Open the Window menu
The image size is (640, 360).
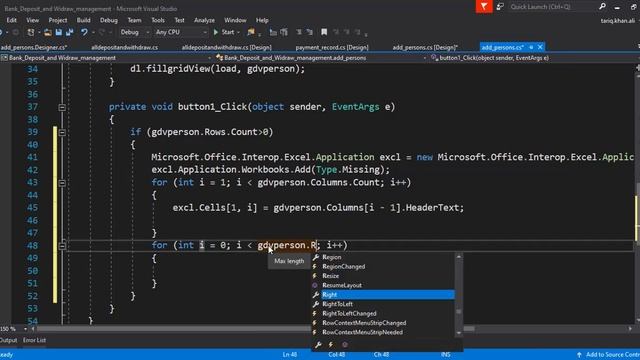pos(235,20)
